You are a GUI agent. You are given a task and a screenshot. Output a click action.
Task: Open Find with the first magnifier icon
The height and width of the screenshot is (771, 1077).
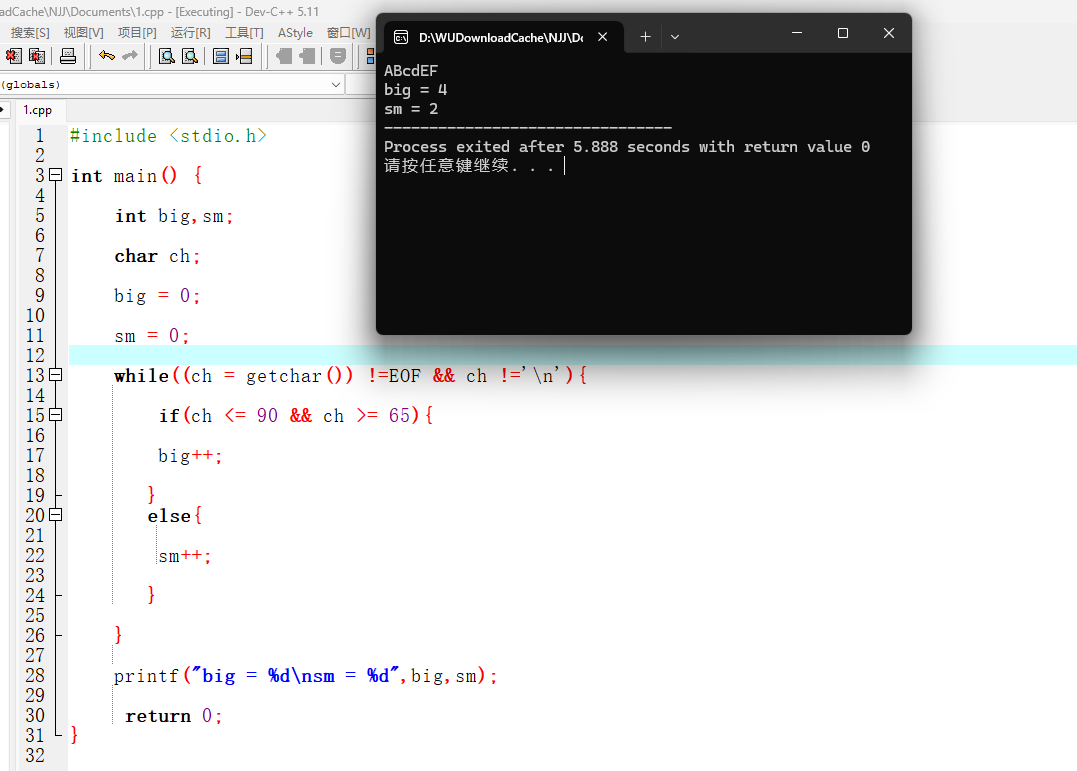pyautogui.click(x=166, y=56)
